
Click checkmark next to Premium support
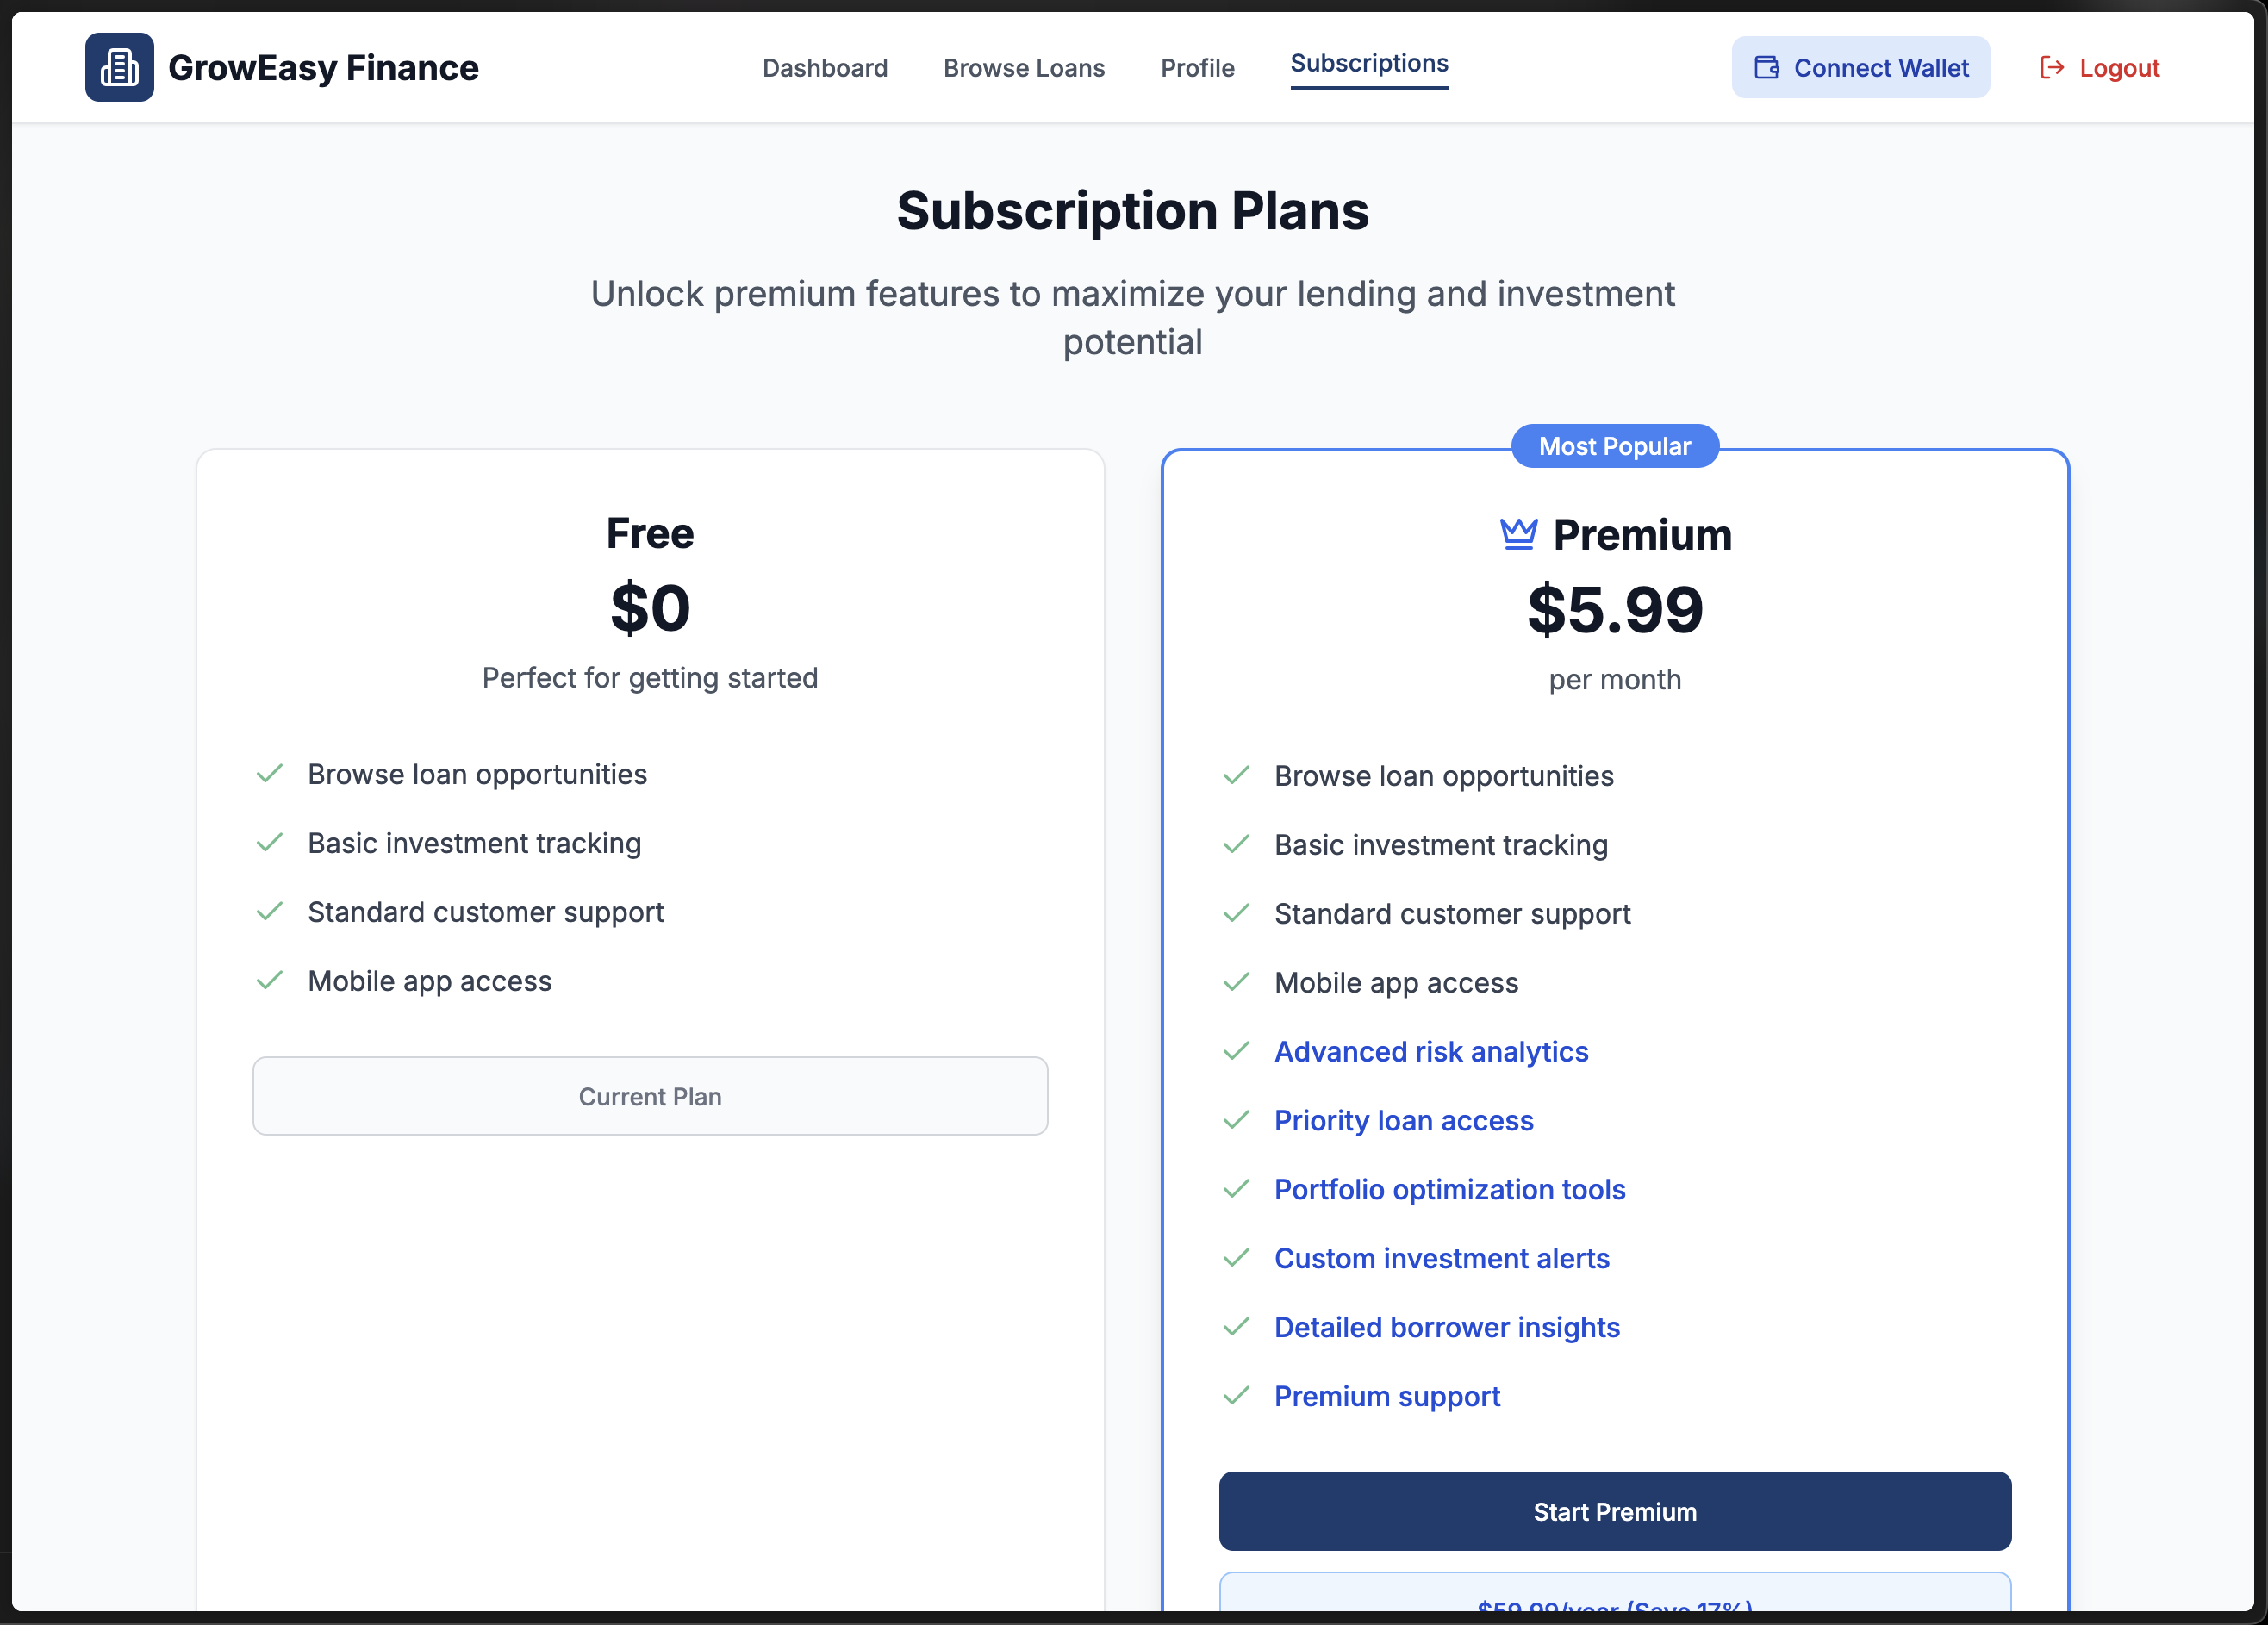point(1236,1395)
